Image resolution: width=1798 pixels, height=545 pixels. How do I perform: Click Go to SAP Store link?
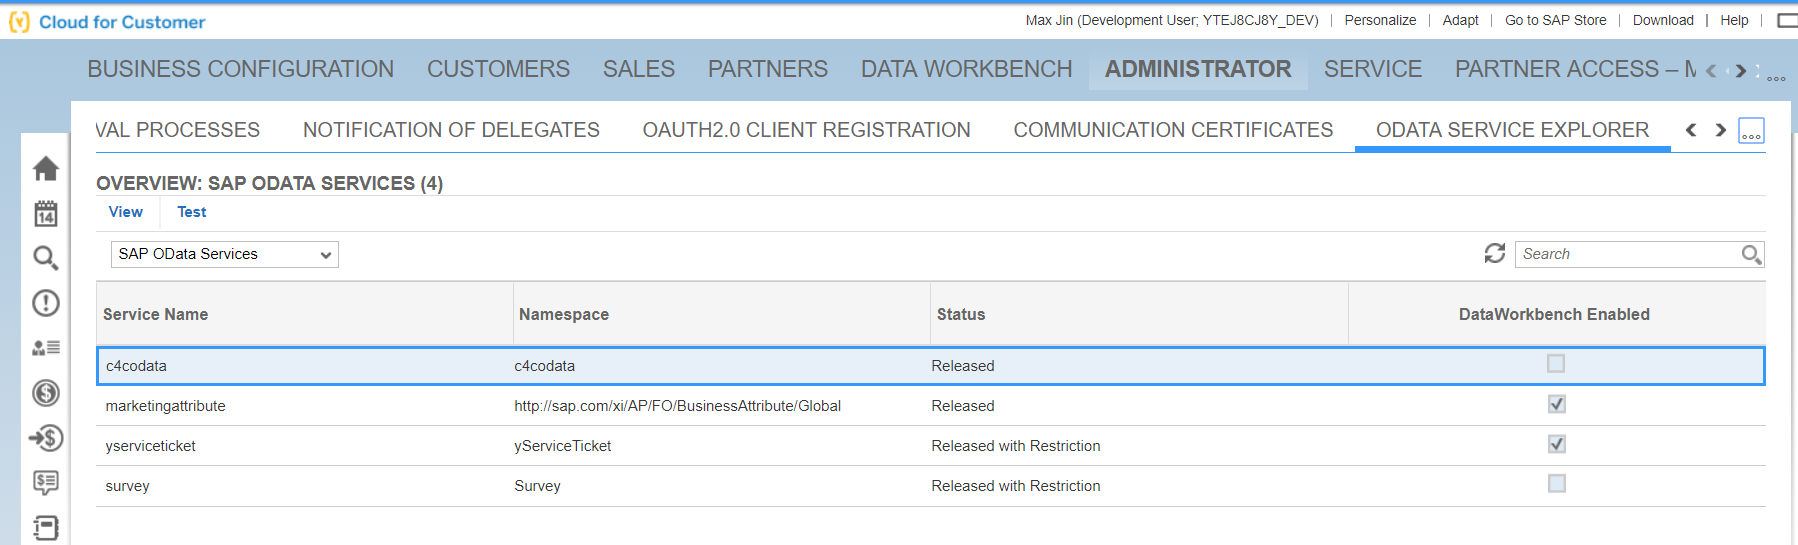(1556, 20)
